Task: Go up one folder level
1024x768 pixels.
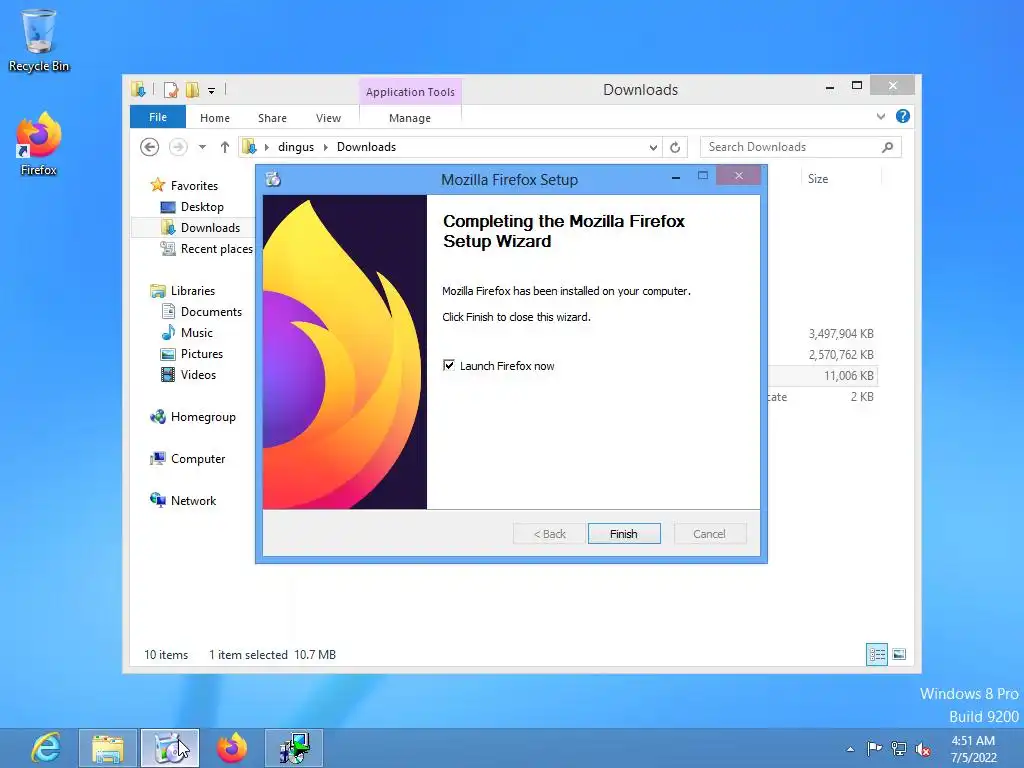Action: coord(225,147)
